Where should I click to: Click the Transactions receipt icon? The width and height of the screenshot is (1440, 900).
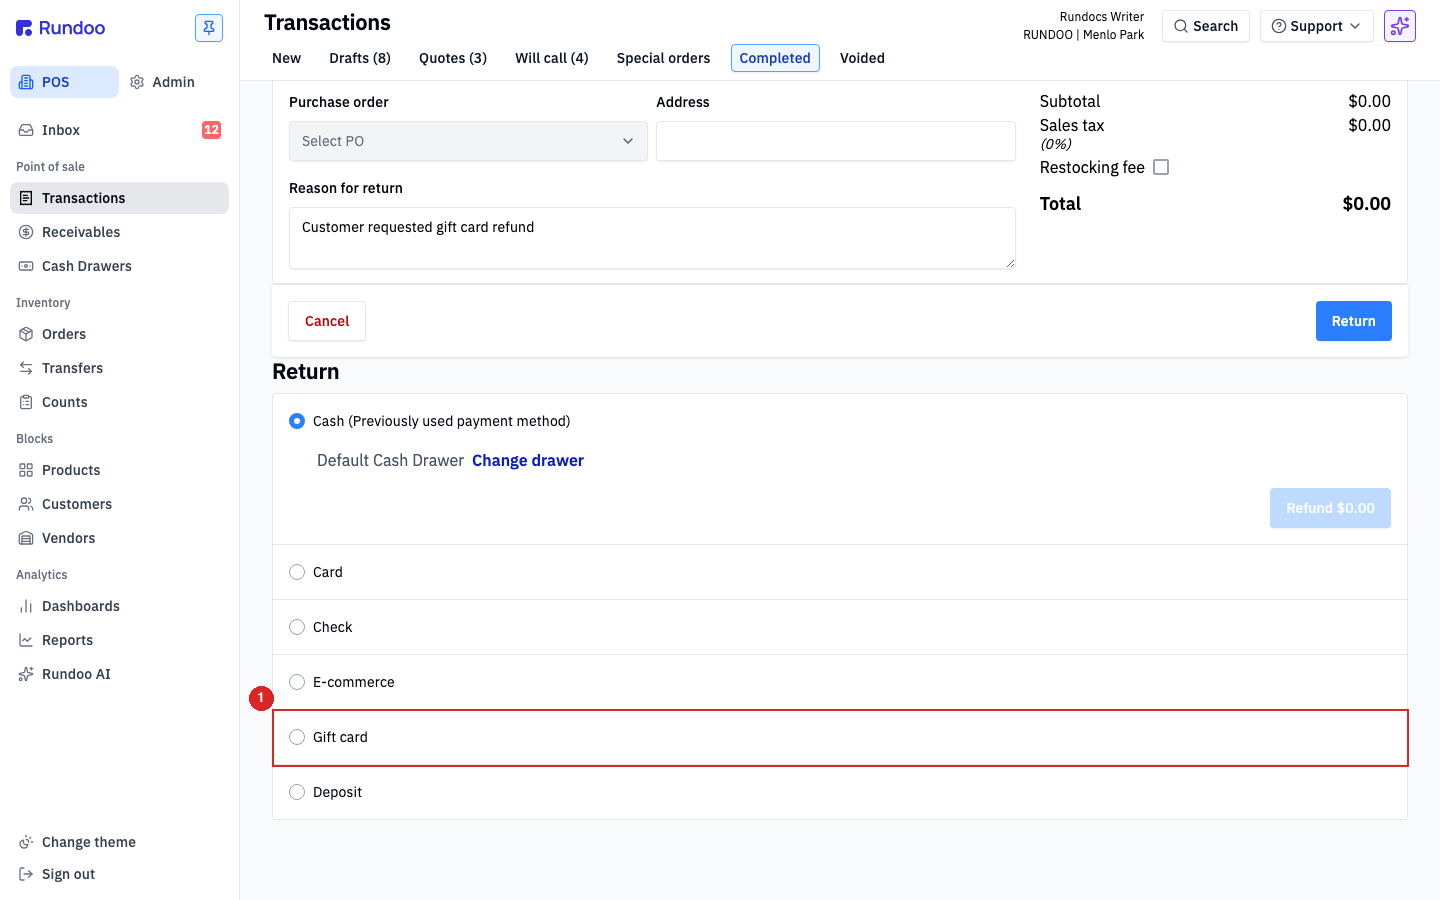point(26,198)
